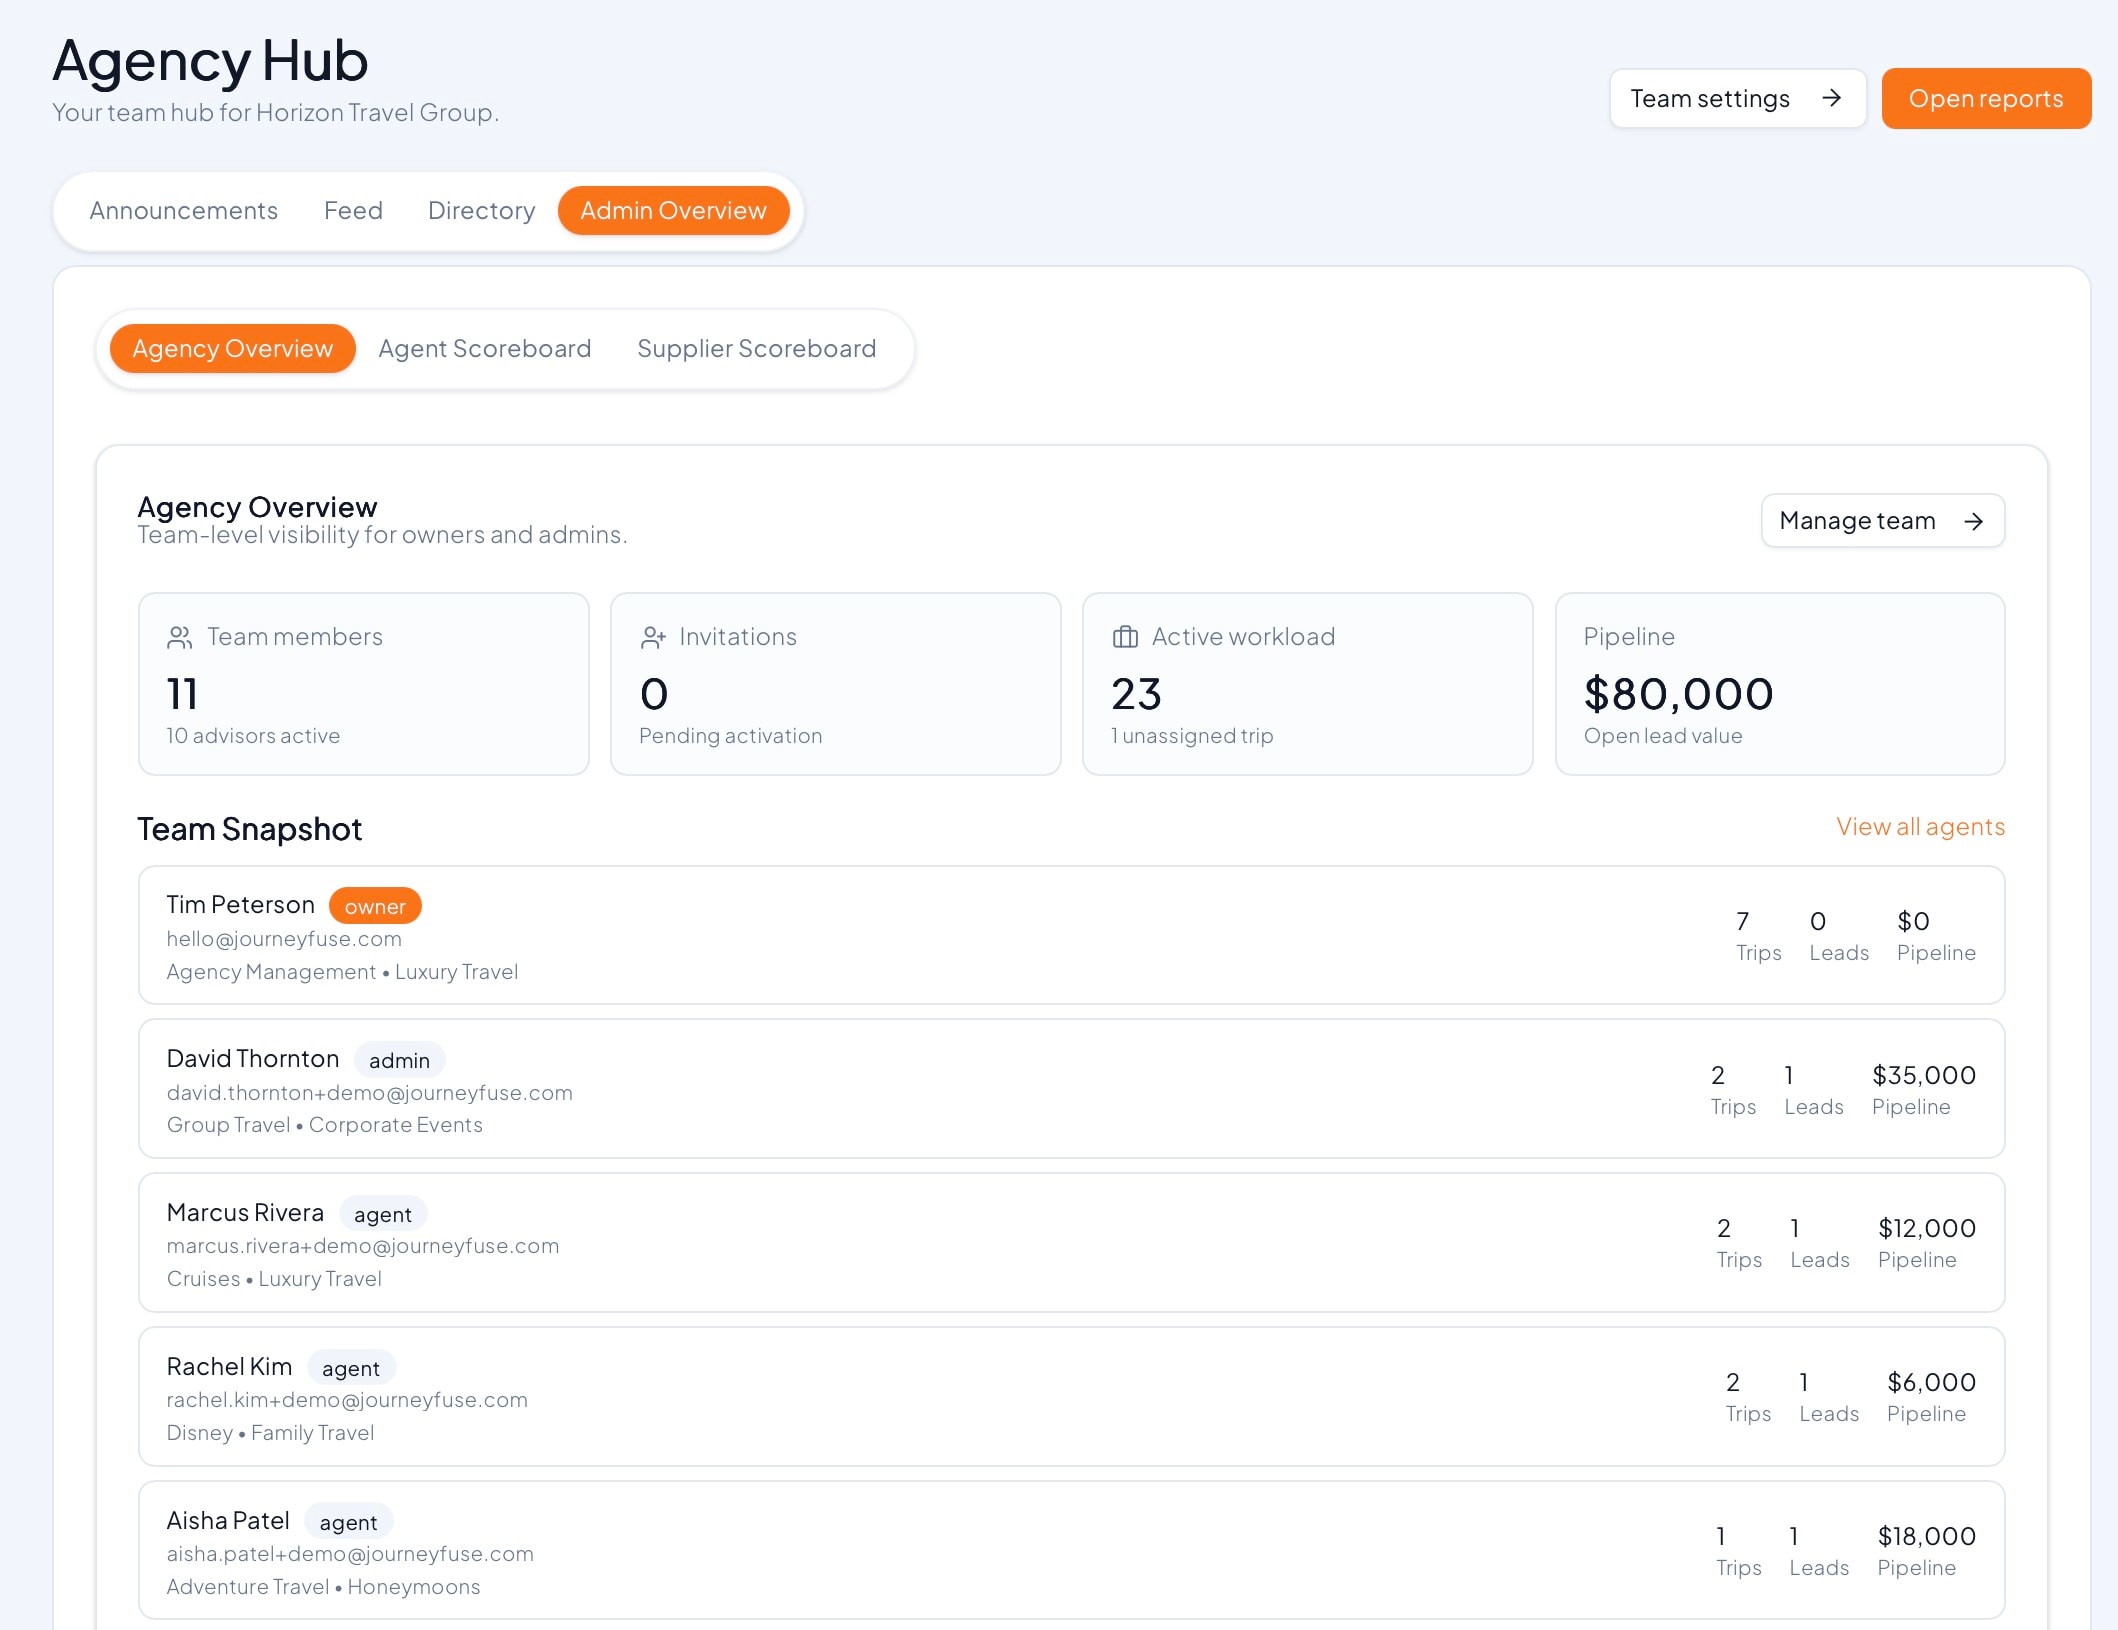This screenshot has width=2118, height=1630.
Task: Switch to the Agent Scoreboard tab
Action: (x=484, y=348)
